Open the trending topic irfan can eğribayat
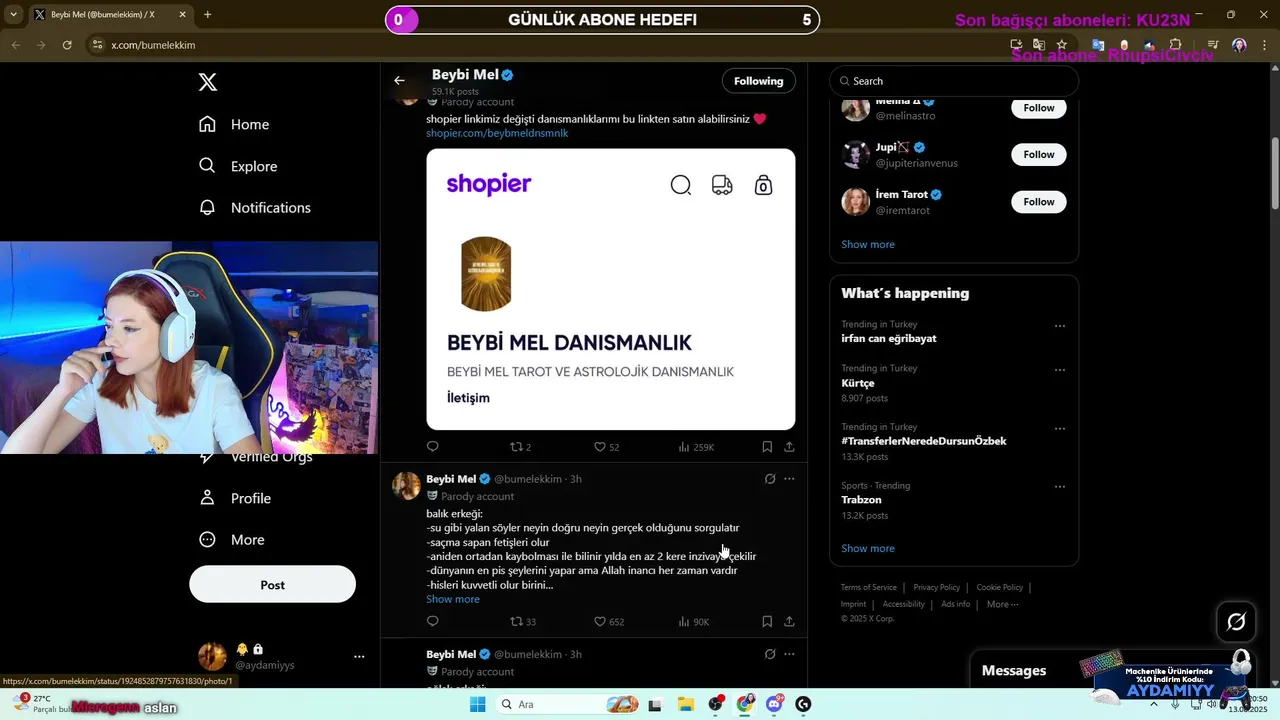This screenshot has height=720, width=1280. [889, 339]
